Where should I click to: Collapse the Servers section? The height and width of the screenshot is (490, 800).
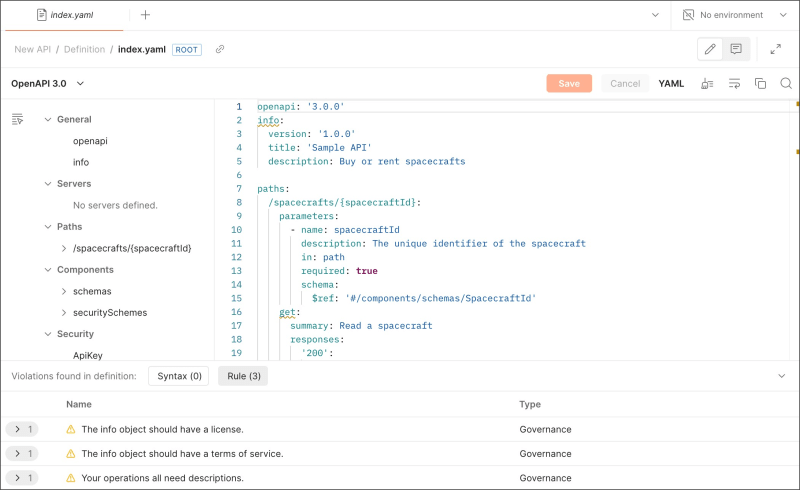(48, 184)
